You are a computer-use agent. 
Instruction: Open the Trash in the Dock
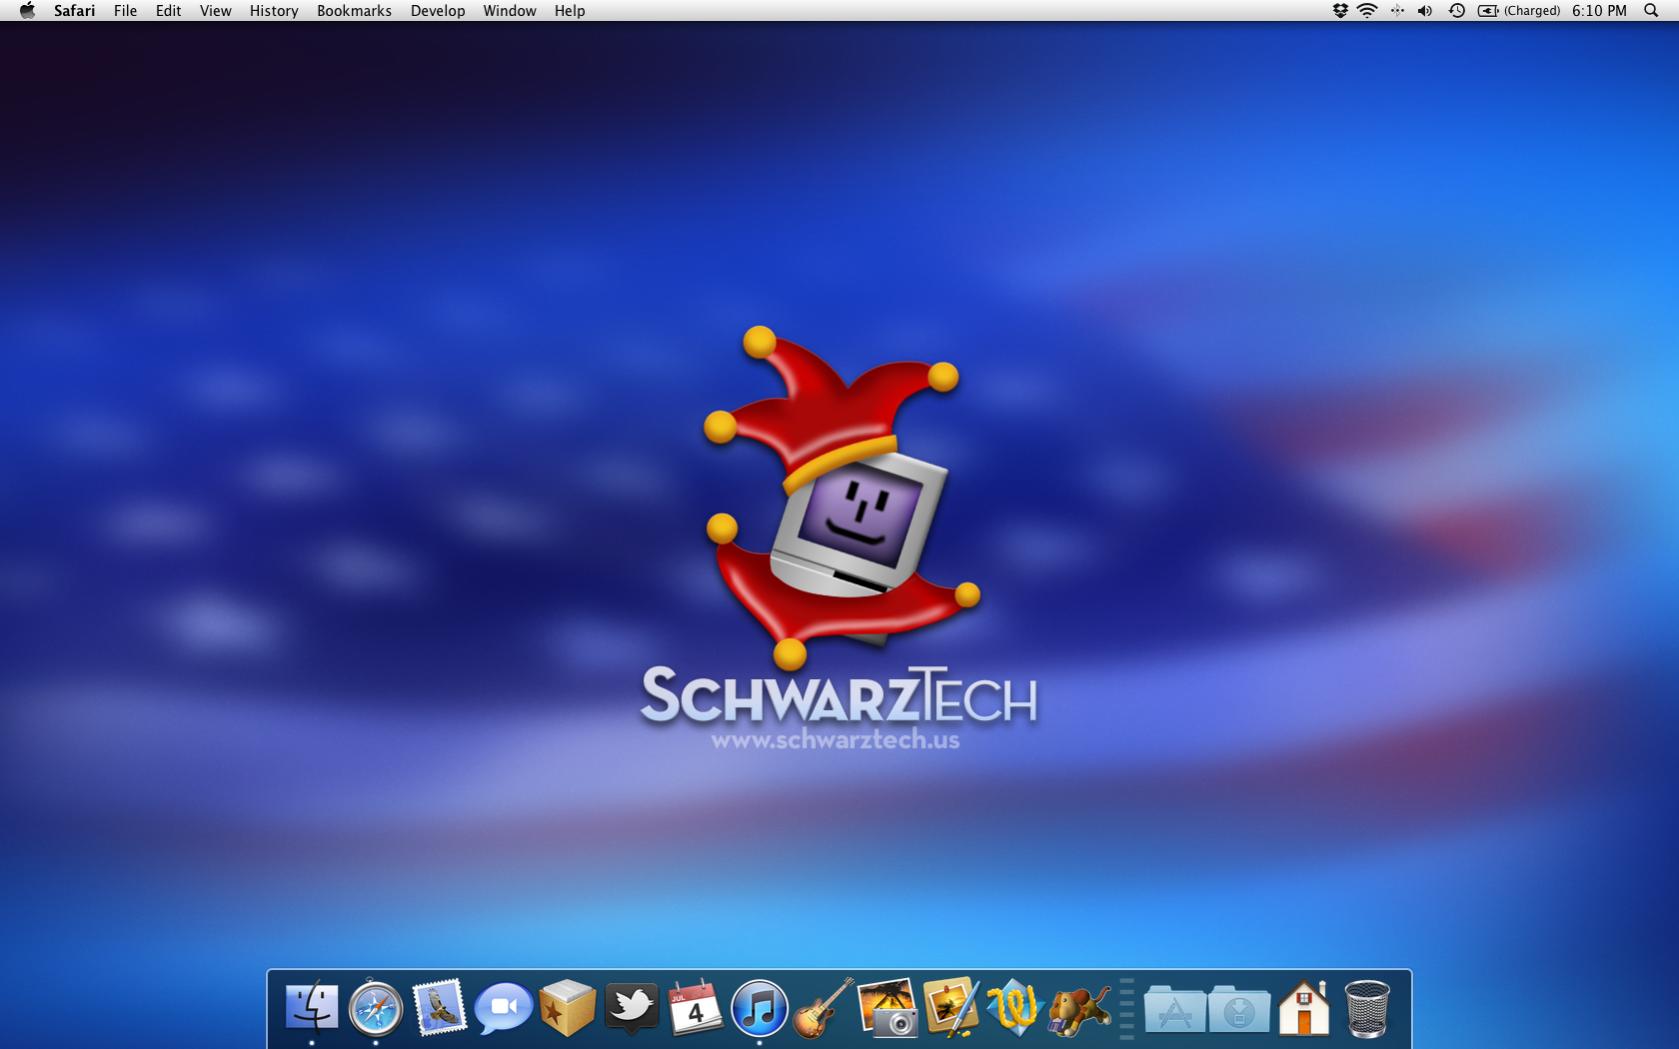click(x=1367, y=1008)
